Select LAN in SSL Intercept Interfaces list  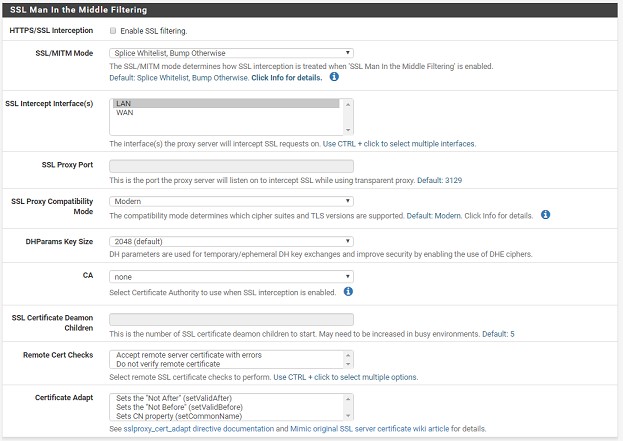pyautogui.click(x=226, y=103)
